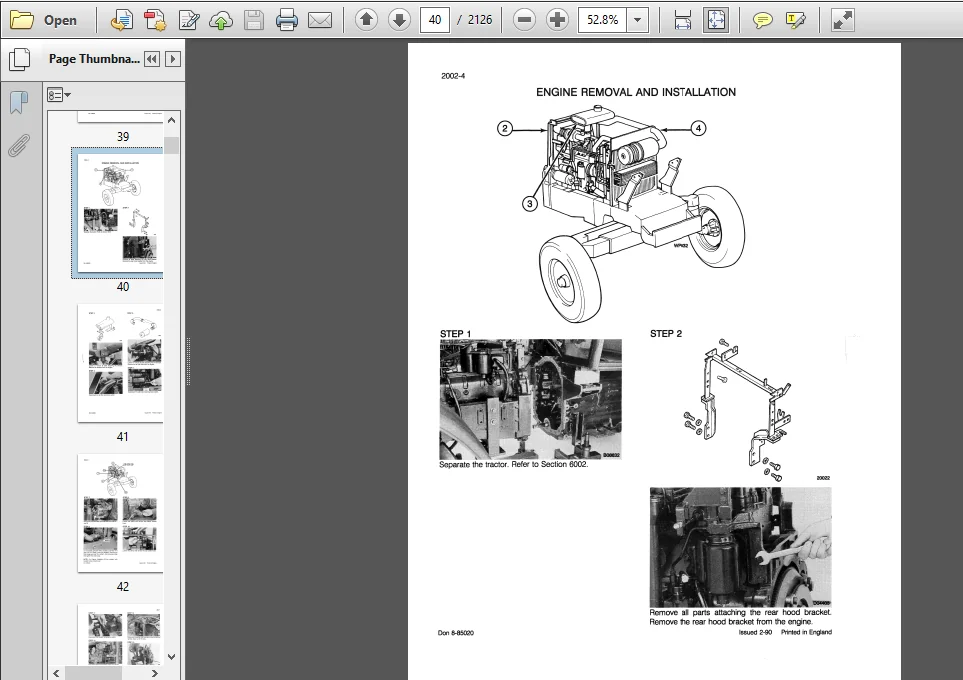The width and height of the screenshot is (963, 680).
Task: Toggle the Fit Full Page icon
Action: (716, 20)
